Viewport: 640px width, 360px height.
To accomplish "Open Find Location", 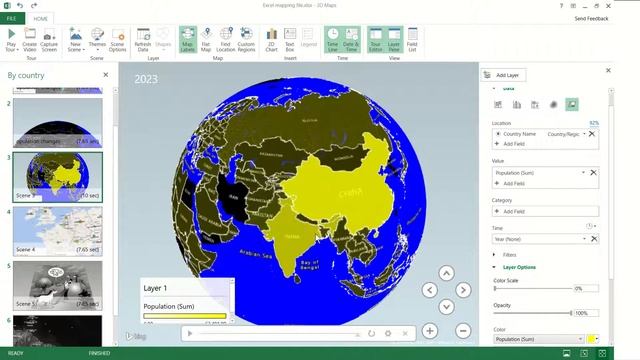I will coord(226,40).
